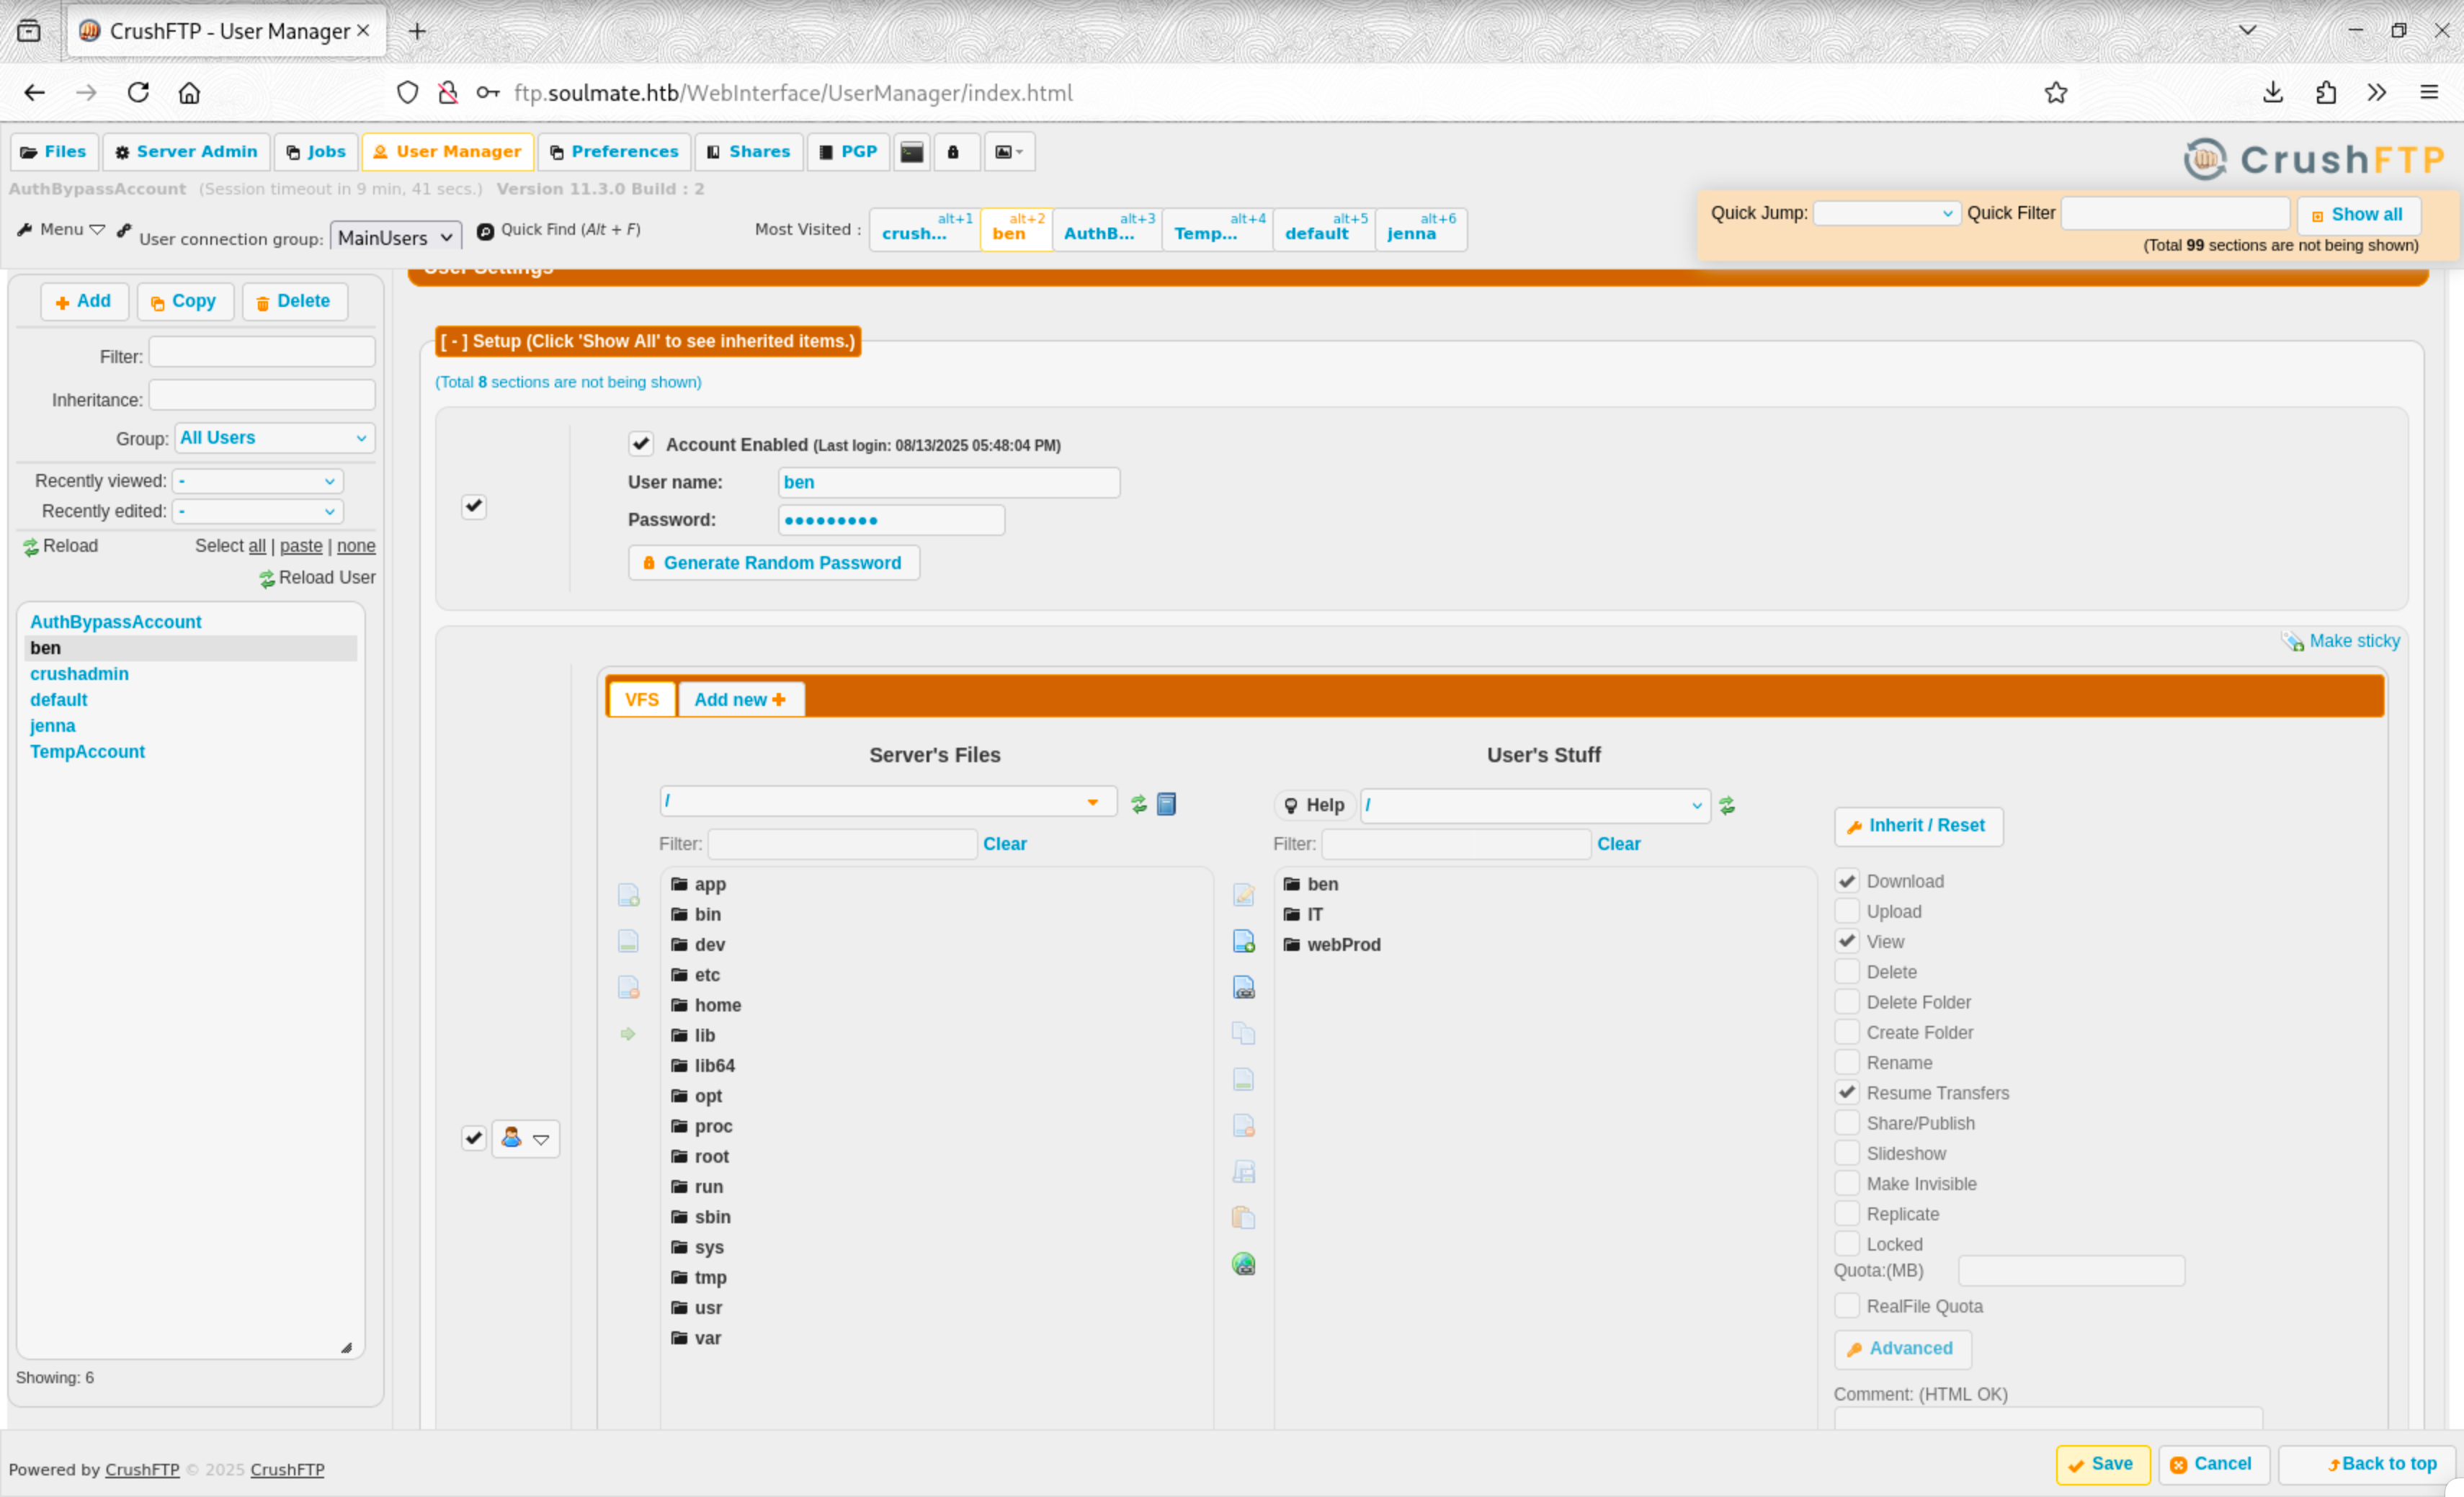The height and width of the screenshot is (1497, 2464).
Task: Click the paste clipboard icon in VFS toolbar
Action: (1243, 1218)
